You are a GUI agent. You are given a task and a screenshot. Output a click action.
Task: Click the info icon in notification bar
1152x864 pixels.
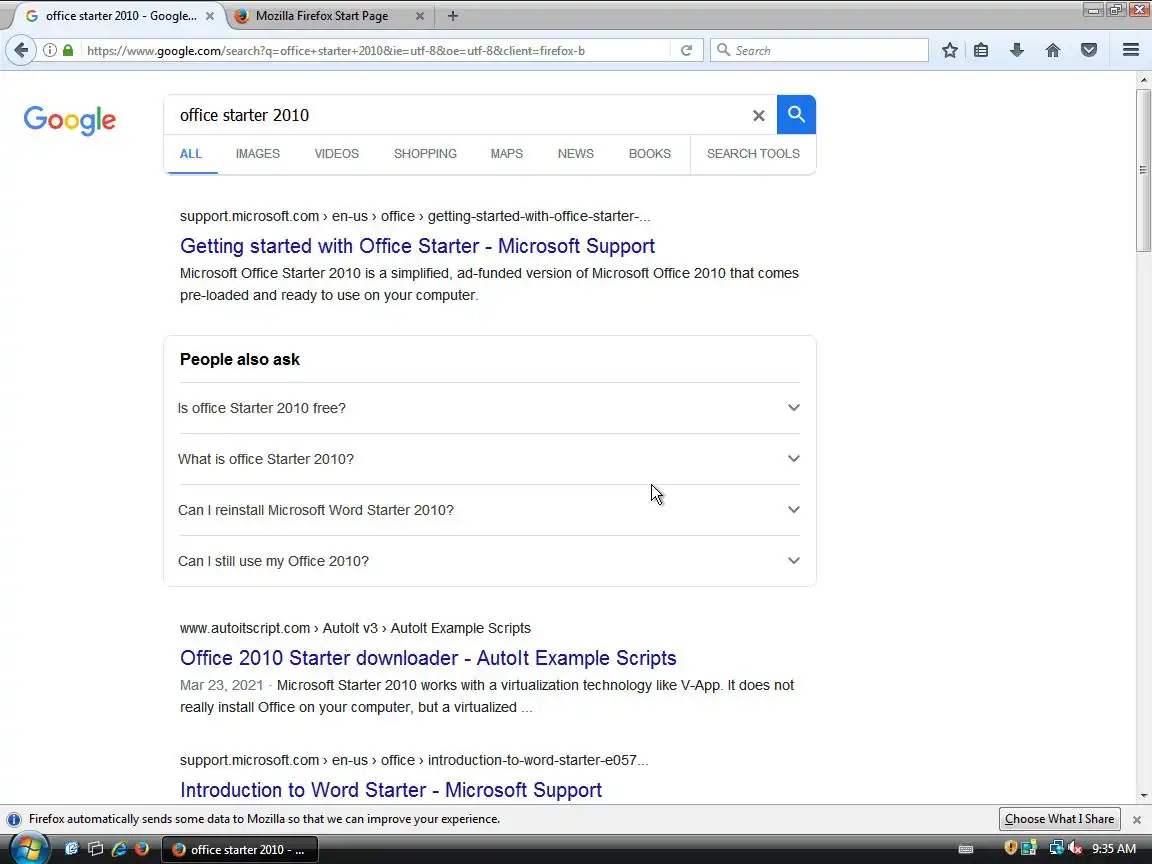[x=14, y=819]
